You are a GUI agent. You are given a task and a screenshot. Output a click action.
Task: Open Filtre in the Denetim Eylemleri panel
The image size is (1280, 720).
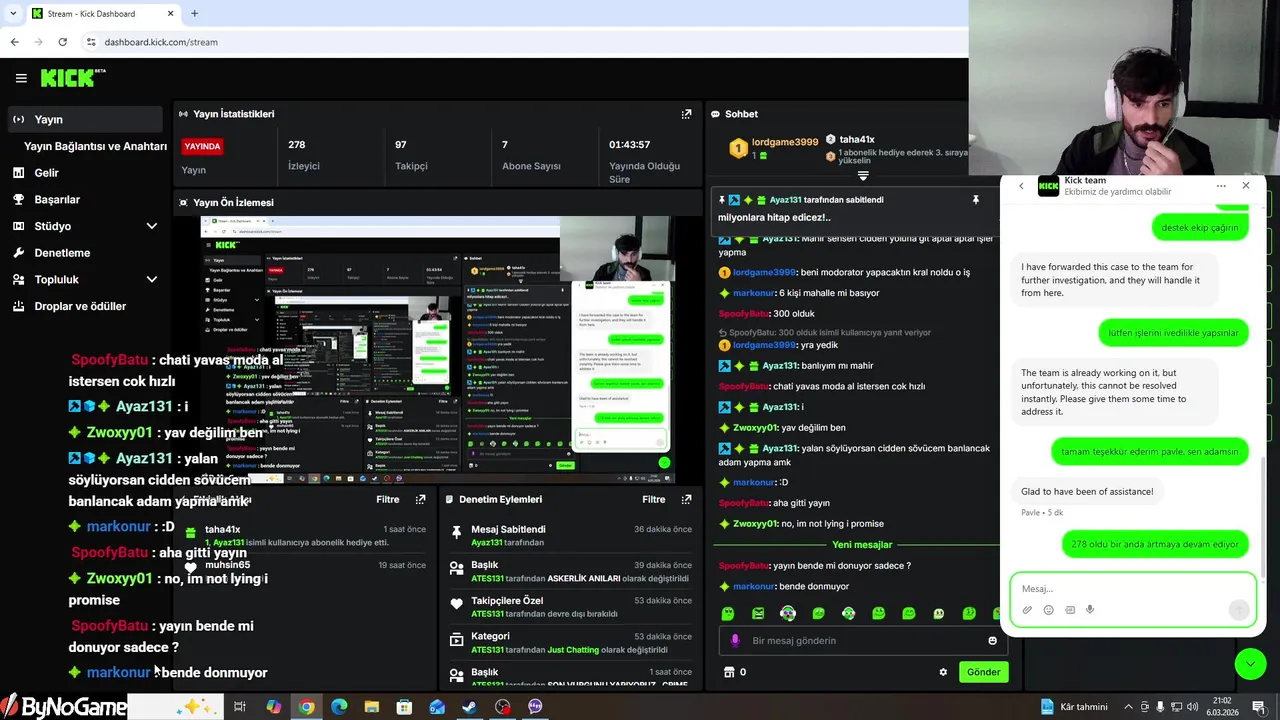point(653,499)
